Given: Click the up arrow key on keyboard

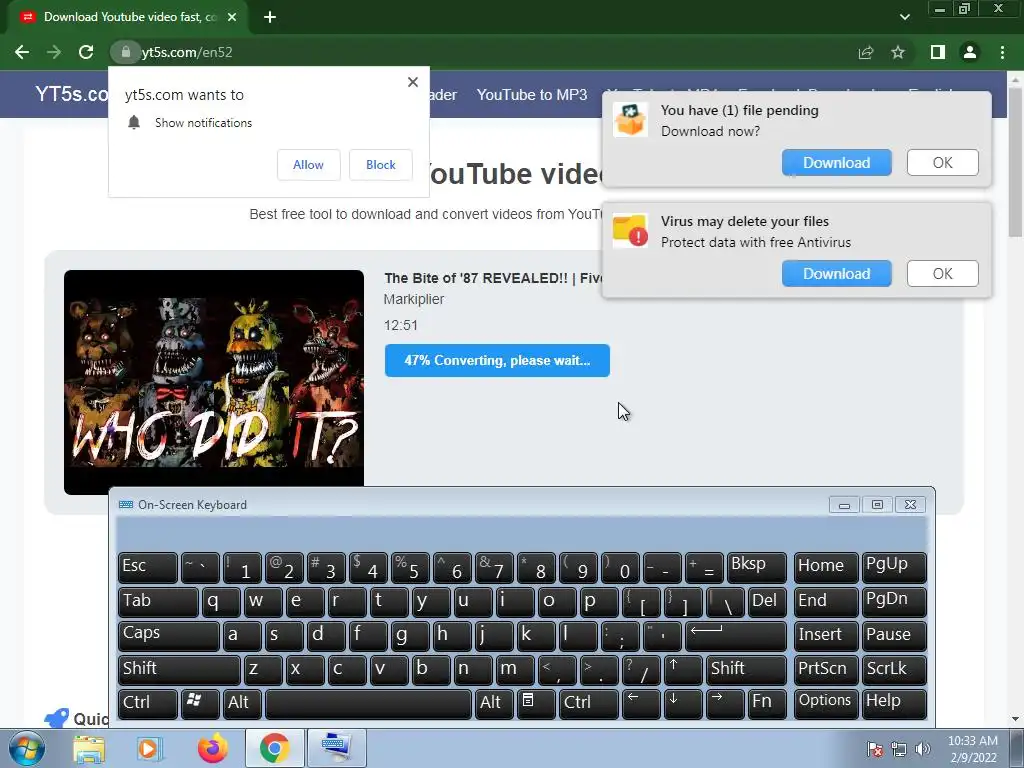Looking at the screenshot, I should tap(683, 669).
